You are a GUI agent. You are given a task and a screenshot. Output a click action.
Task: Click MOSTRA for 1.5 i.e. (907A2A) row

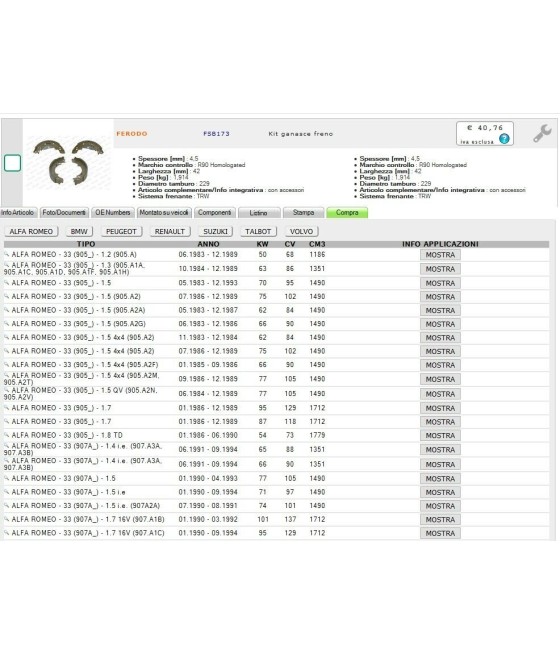[x=440, y=506]
